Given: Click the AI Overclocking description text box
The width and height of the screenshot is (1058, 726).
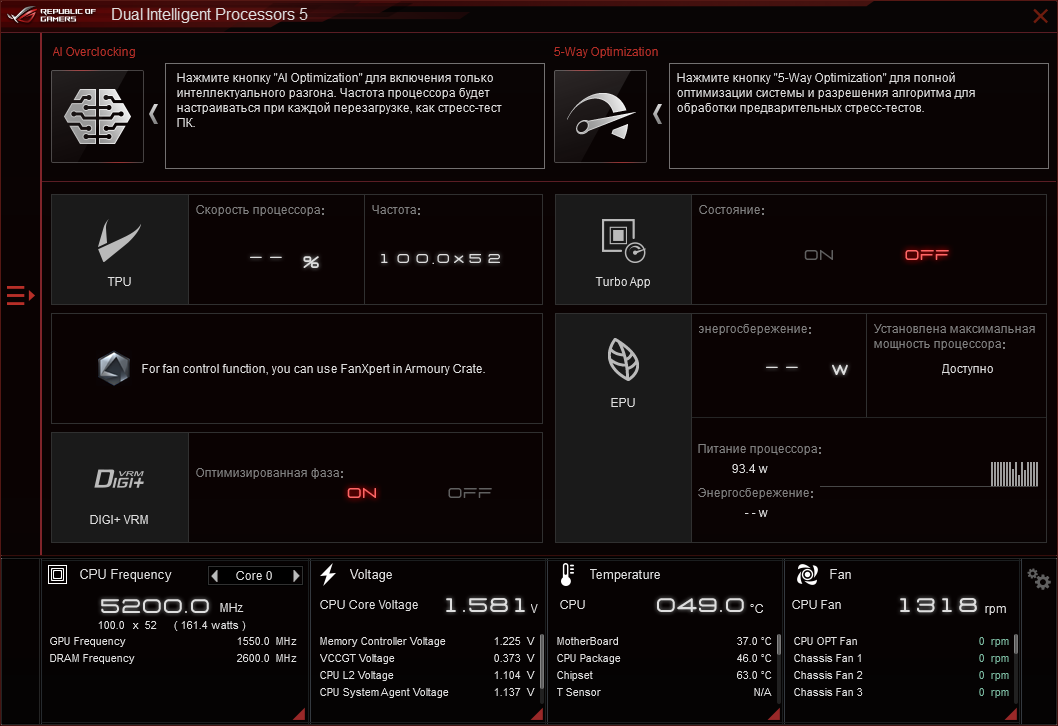Looking at the screenshot, I should pyautogui.click(x=355, y=116).
